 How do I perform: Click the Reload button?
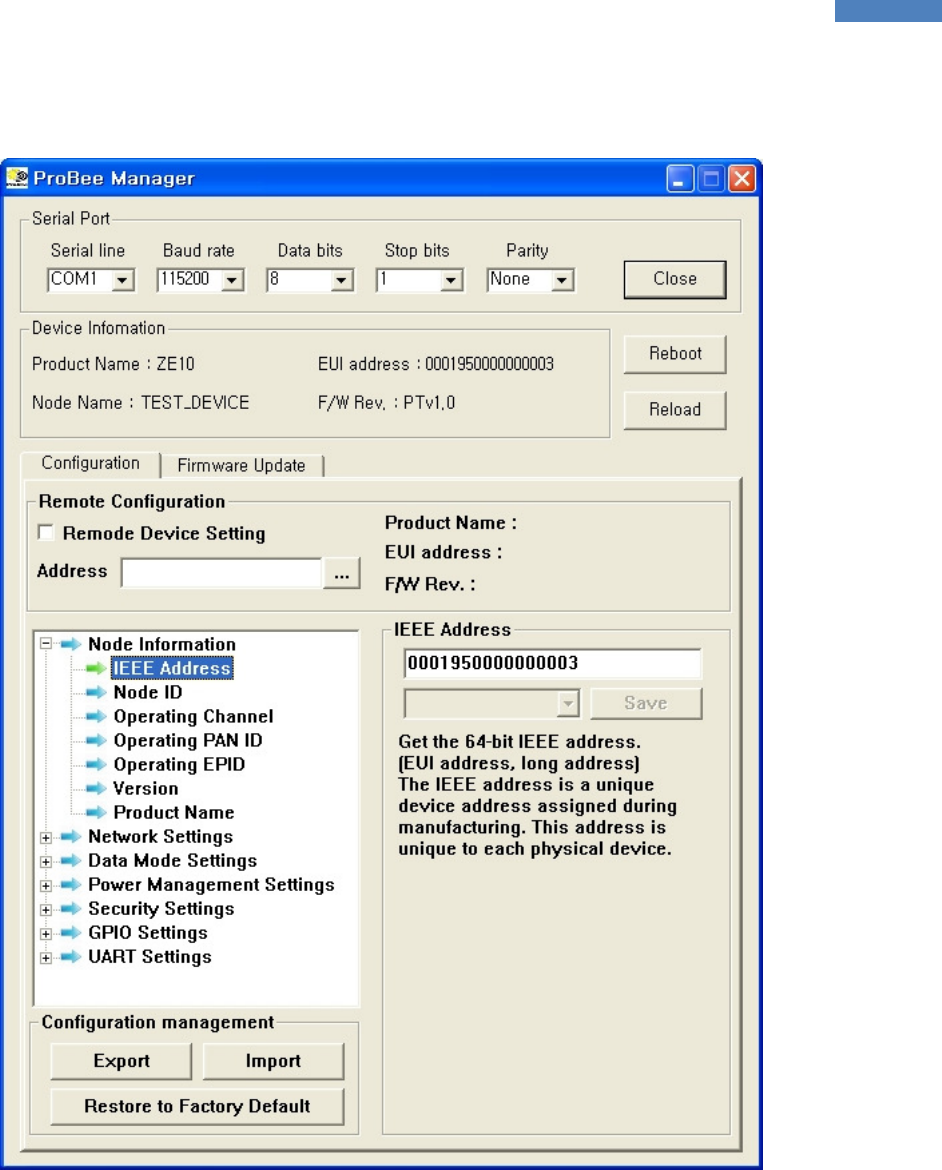675,410
